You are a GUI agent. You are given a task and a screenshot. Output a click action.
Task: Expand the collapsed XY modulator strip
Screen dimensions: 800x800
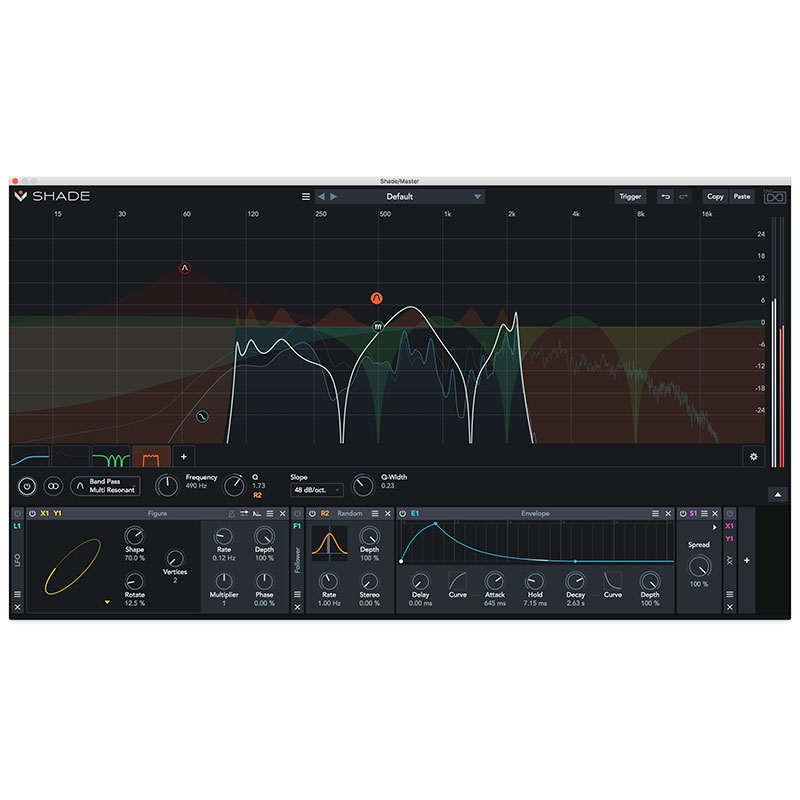[x=730, y=560]
